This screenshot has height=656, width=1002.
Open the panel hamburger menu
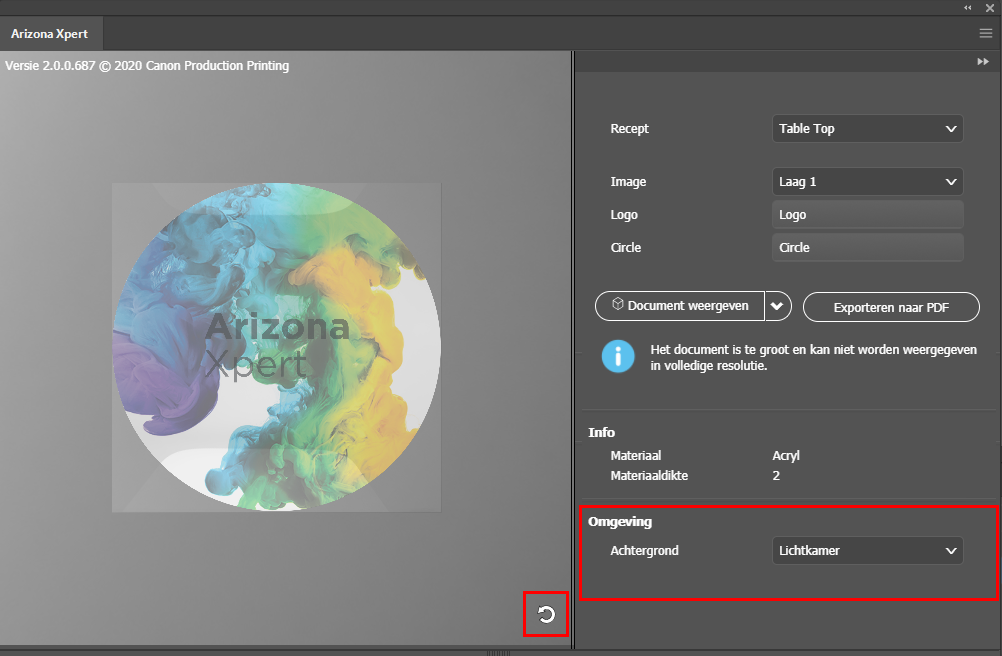point(985,33)
